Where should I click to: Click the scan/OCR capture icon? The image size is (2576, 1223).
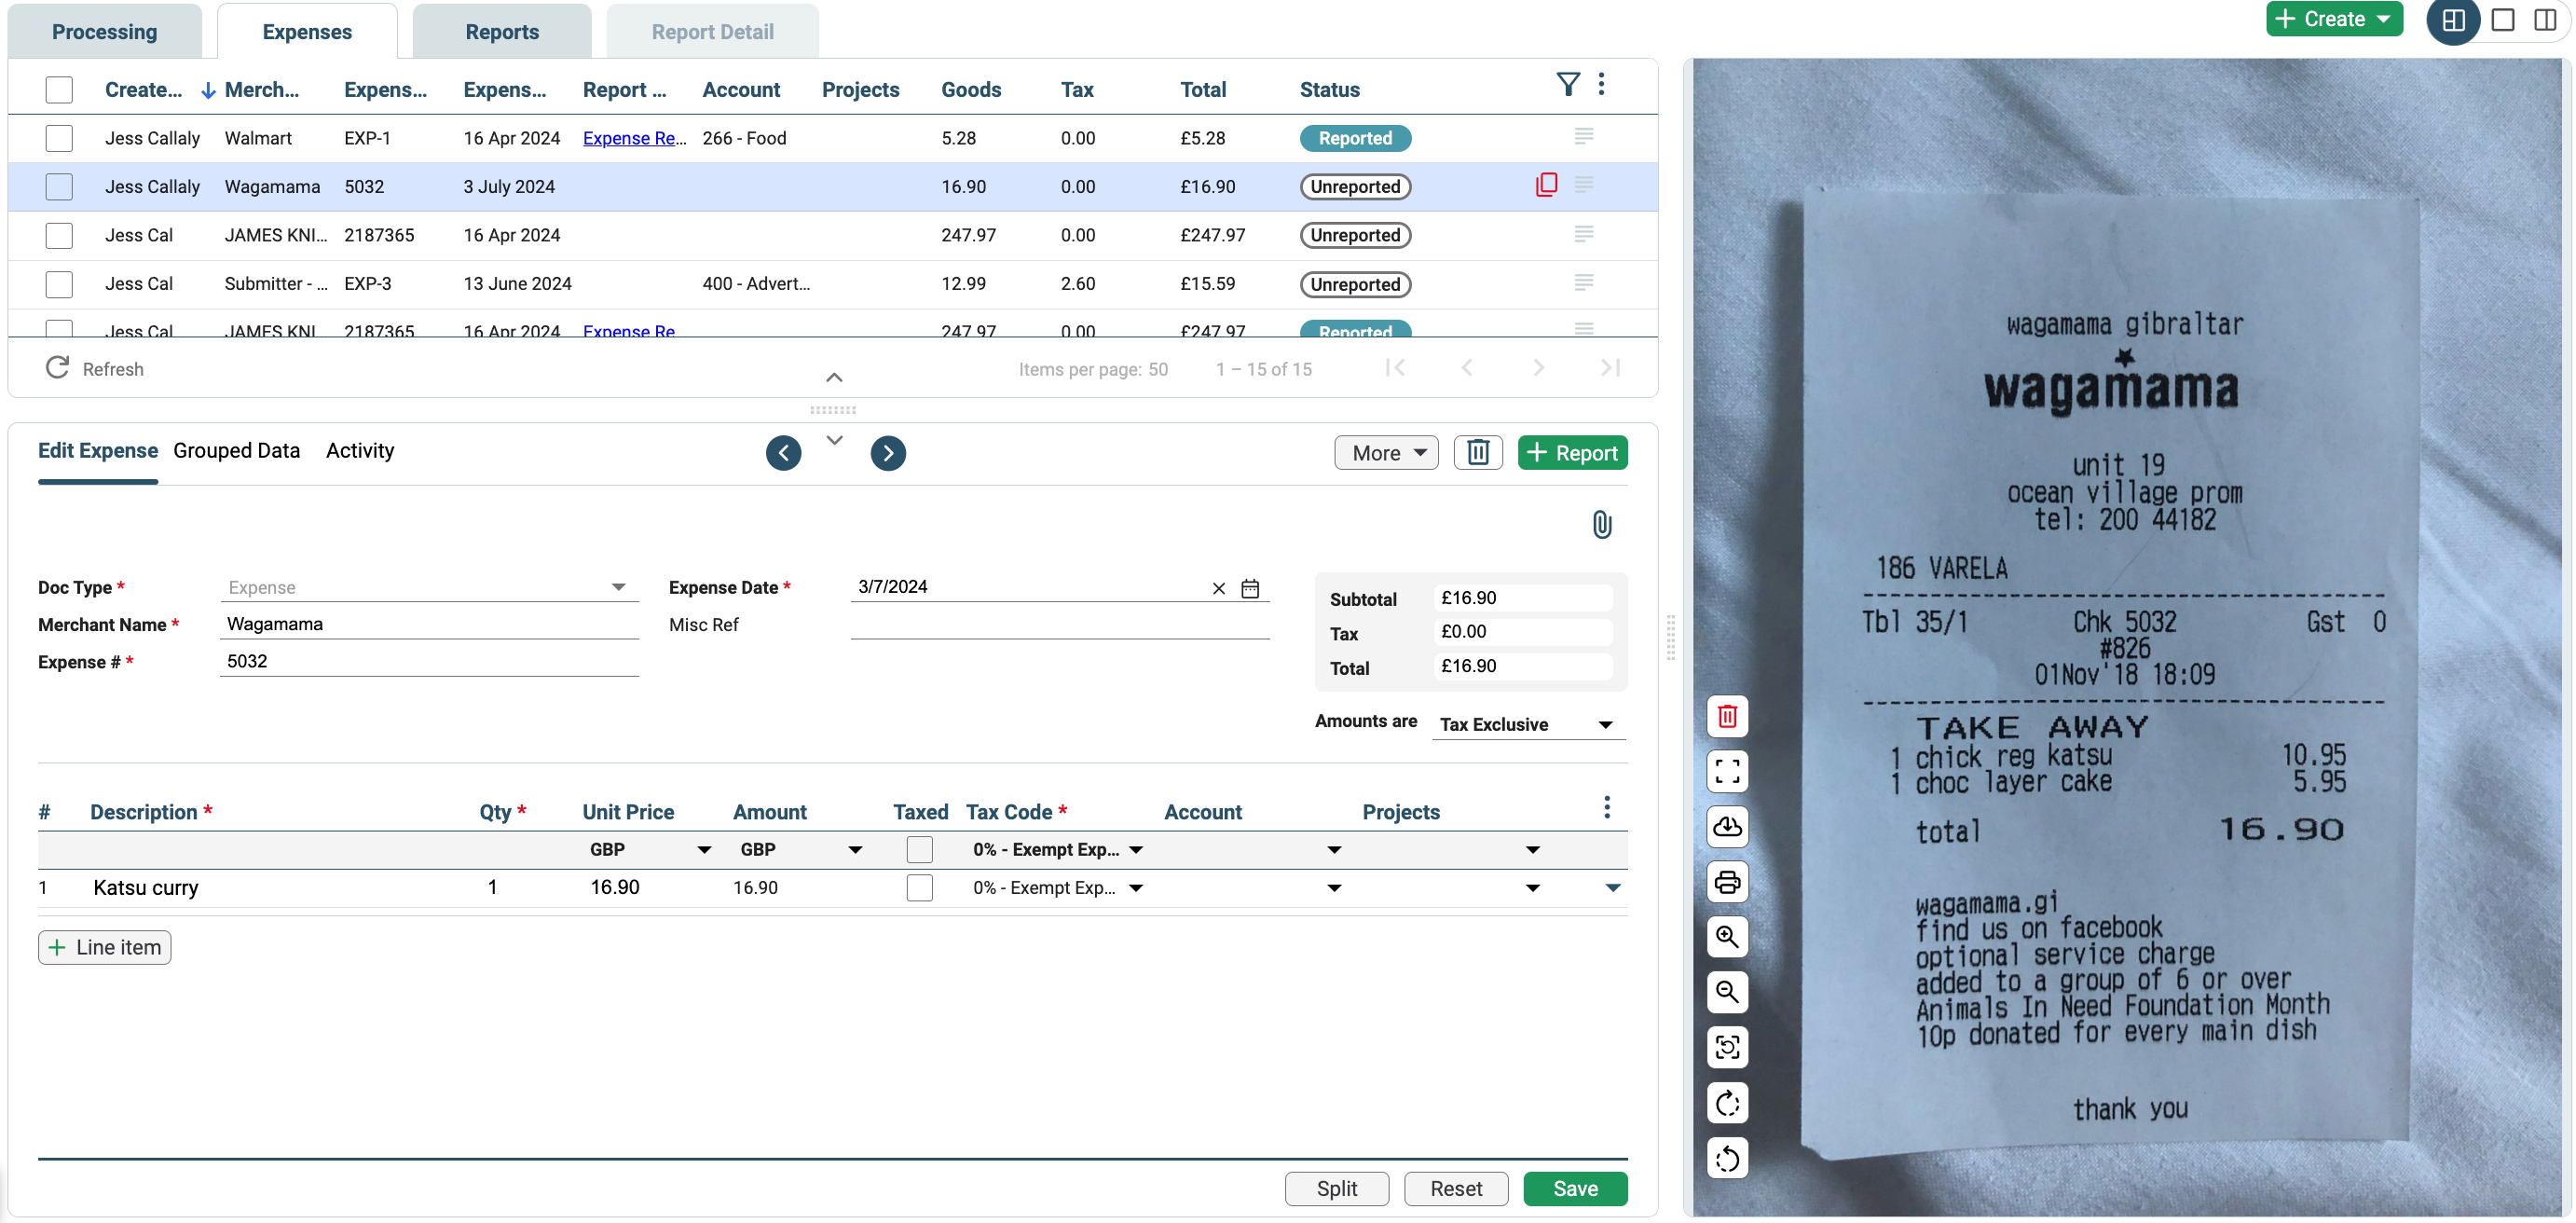(x=1727, y=1047)
